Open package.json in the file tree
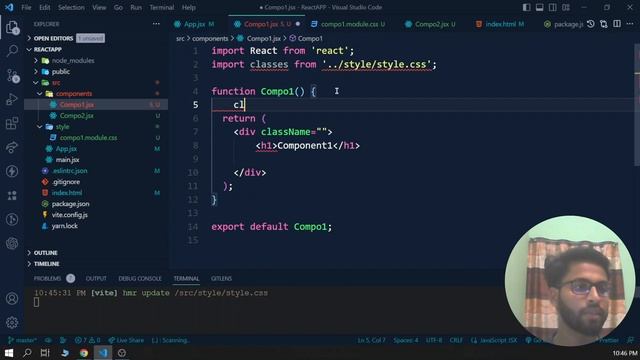Screen dimensions: 640x360 tap(70, 204)
